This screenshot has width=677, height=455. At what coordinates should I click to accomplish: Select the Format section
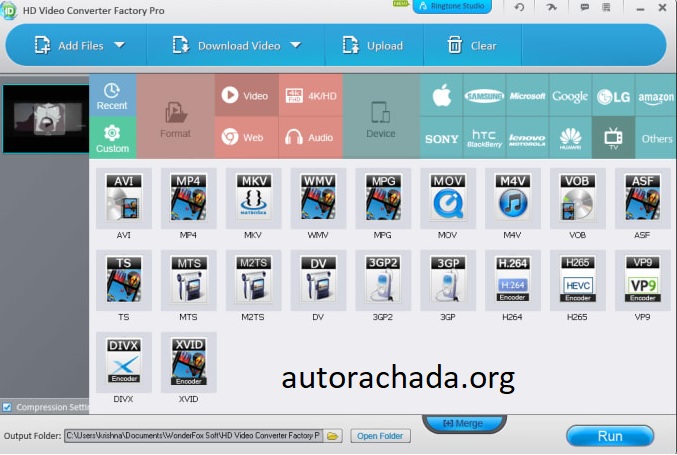[x=175, y=117]
